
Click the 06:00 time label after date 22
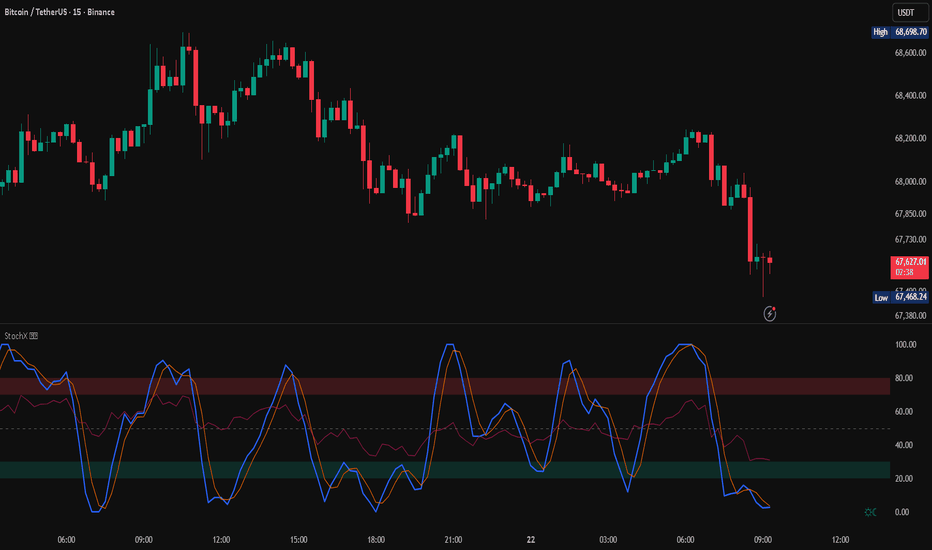click(x=685, y=540)
